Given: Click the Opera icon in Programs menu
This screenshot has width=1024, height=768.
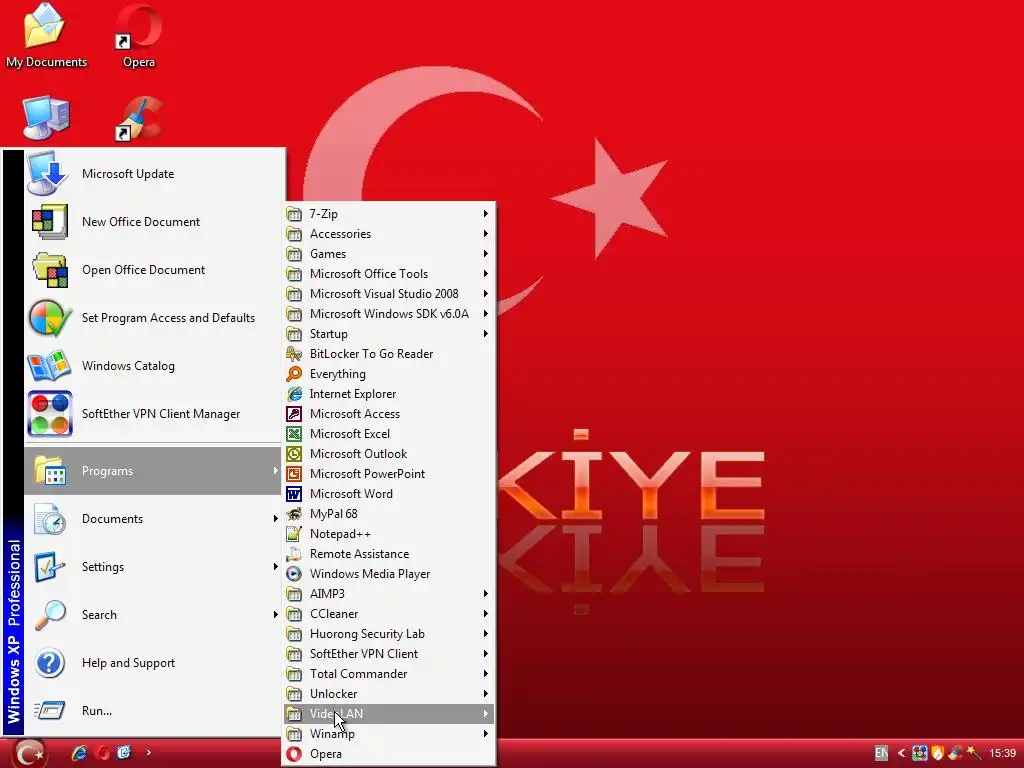Looking at the screenshot, I should (295, 754).
